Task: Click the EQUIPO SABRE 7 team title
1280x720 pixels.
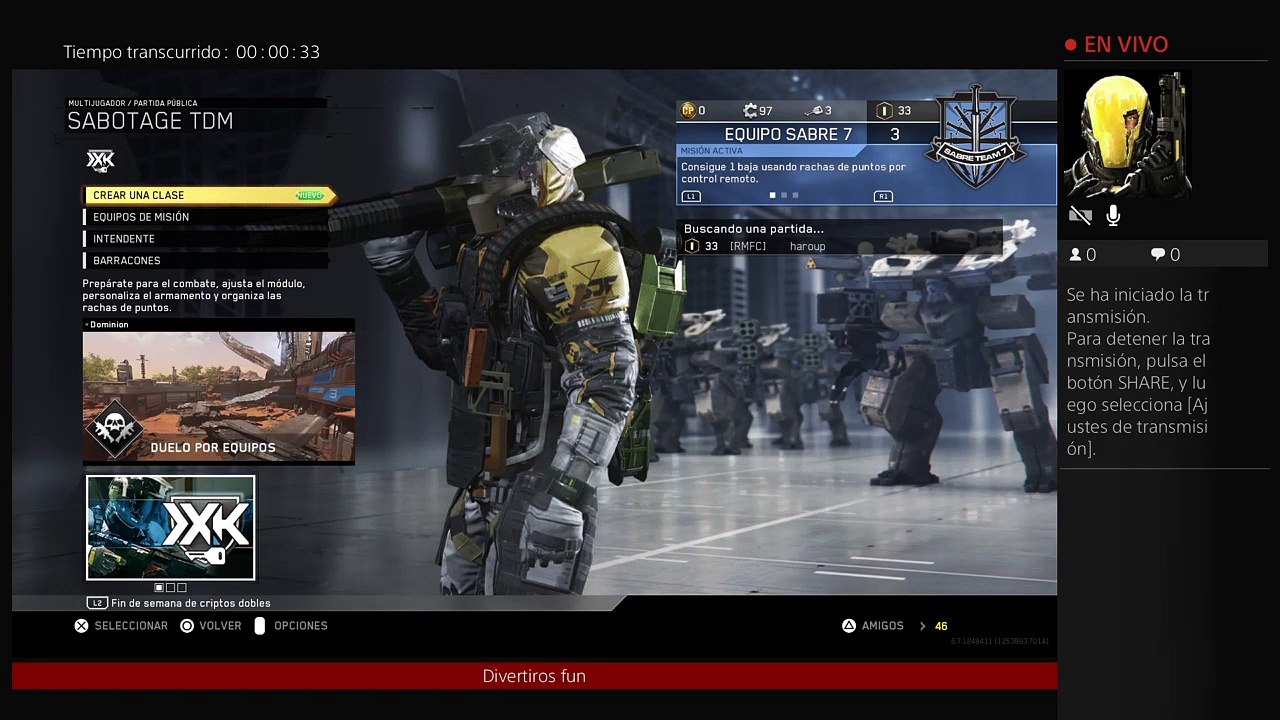Action: [x=788, y=134]
